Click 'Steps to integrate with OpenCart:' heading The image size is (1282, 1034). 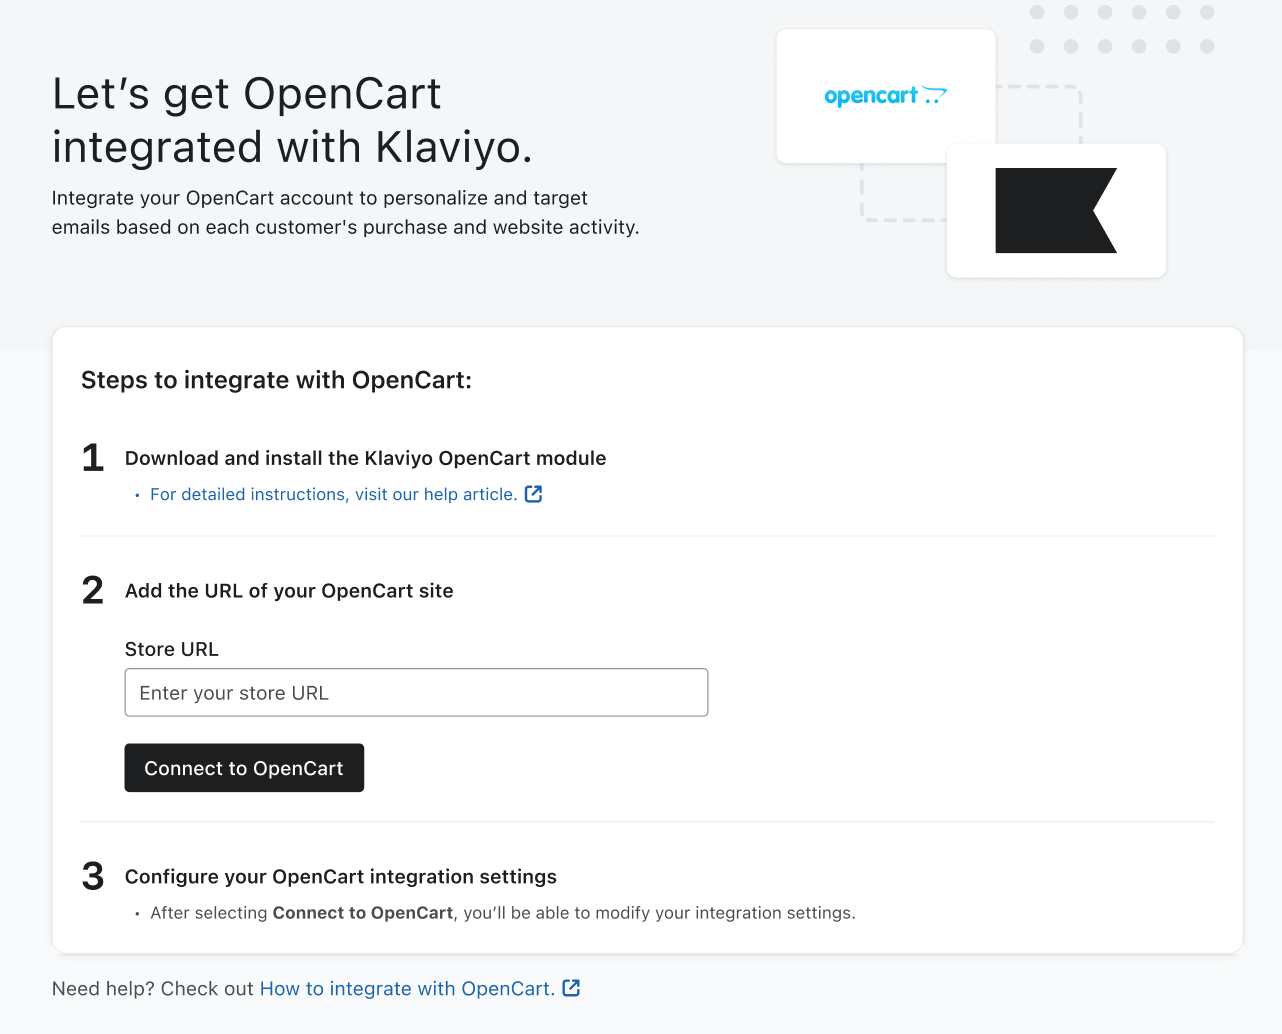tap(276, 380)
